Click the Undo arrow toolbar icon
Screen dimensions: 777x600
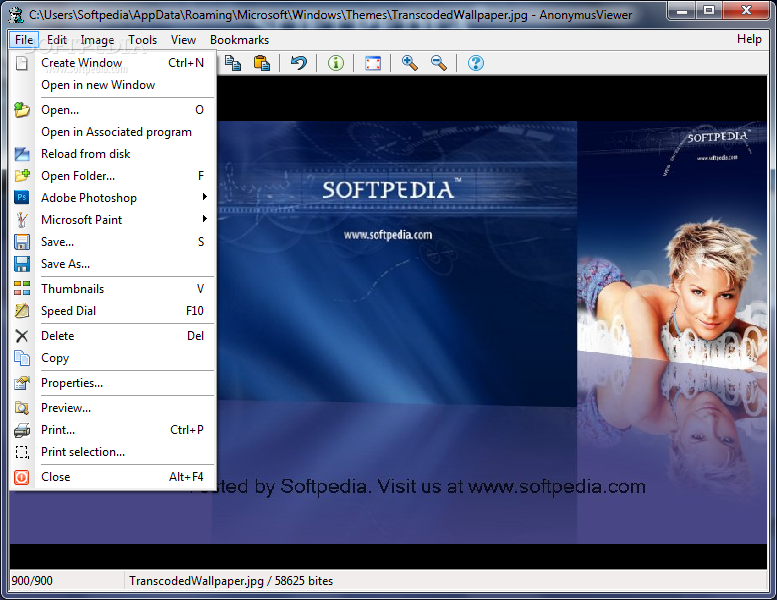[x=298, y=63]
